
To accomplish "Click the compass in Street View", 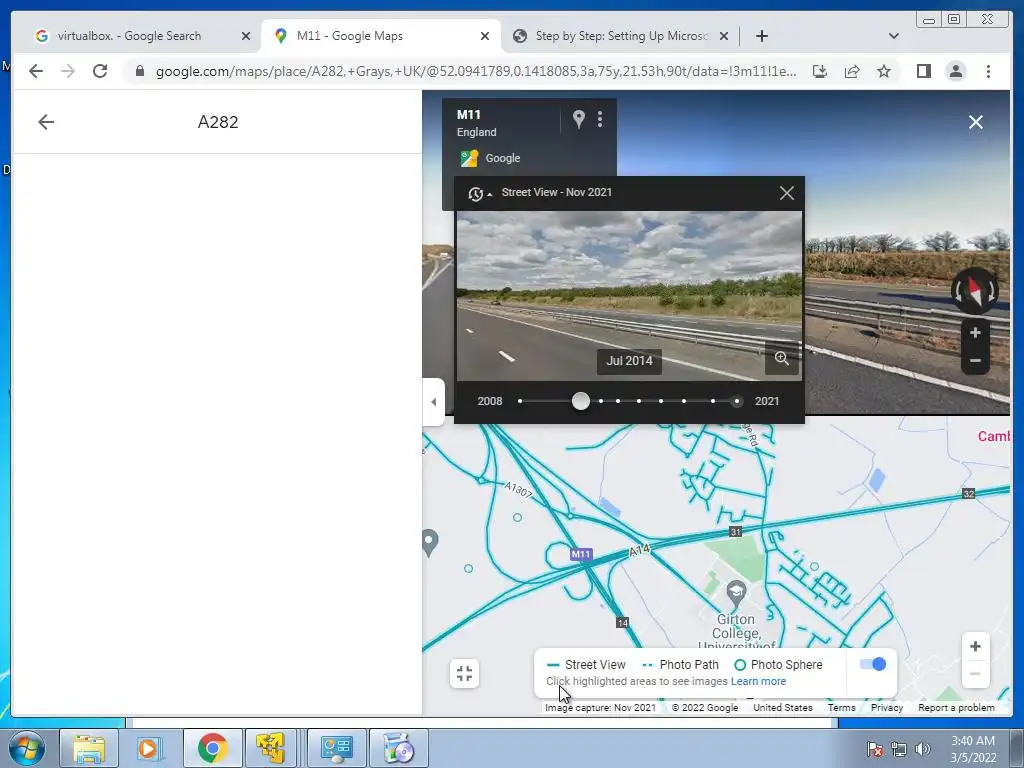I will tap(974, 291).
